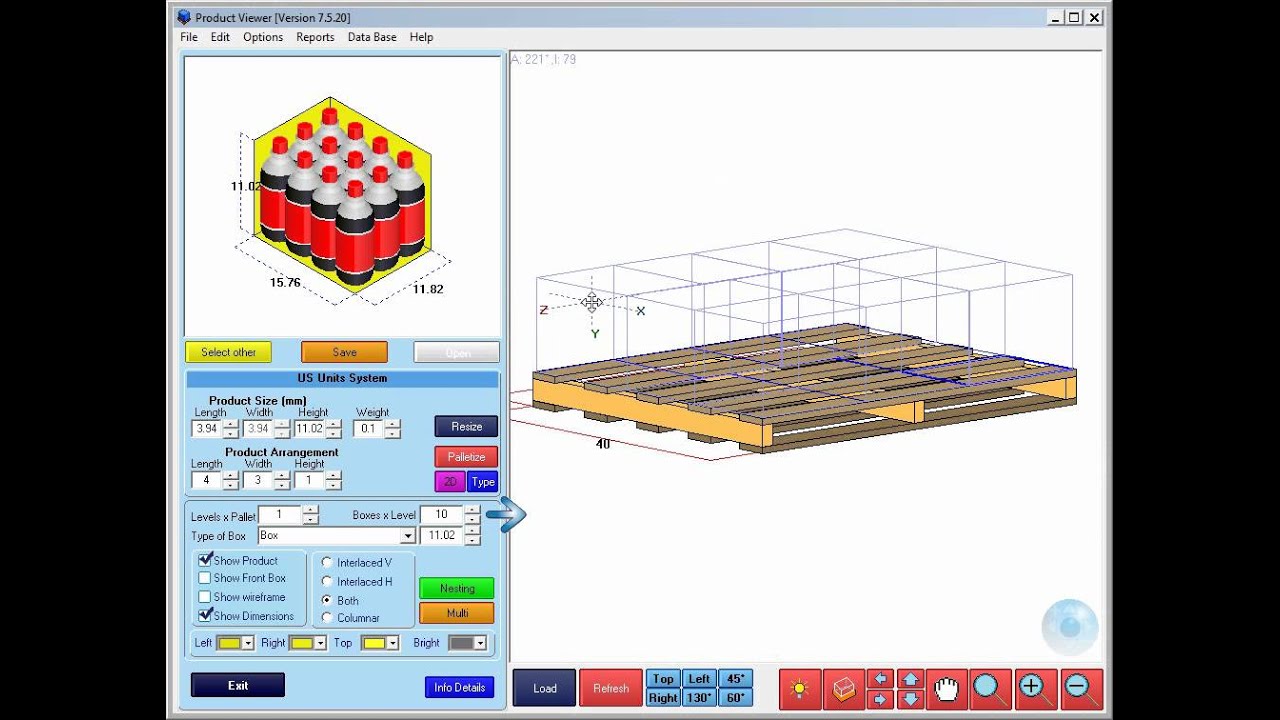Increase Product Size Length with up stepper
The width and height of the screenshot is (1280, 720).
pyautogui.click(x=231, y=424)
